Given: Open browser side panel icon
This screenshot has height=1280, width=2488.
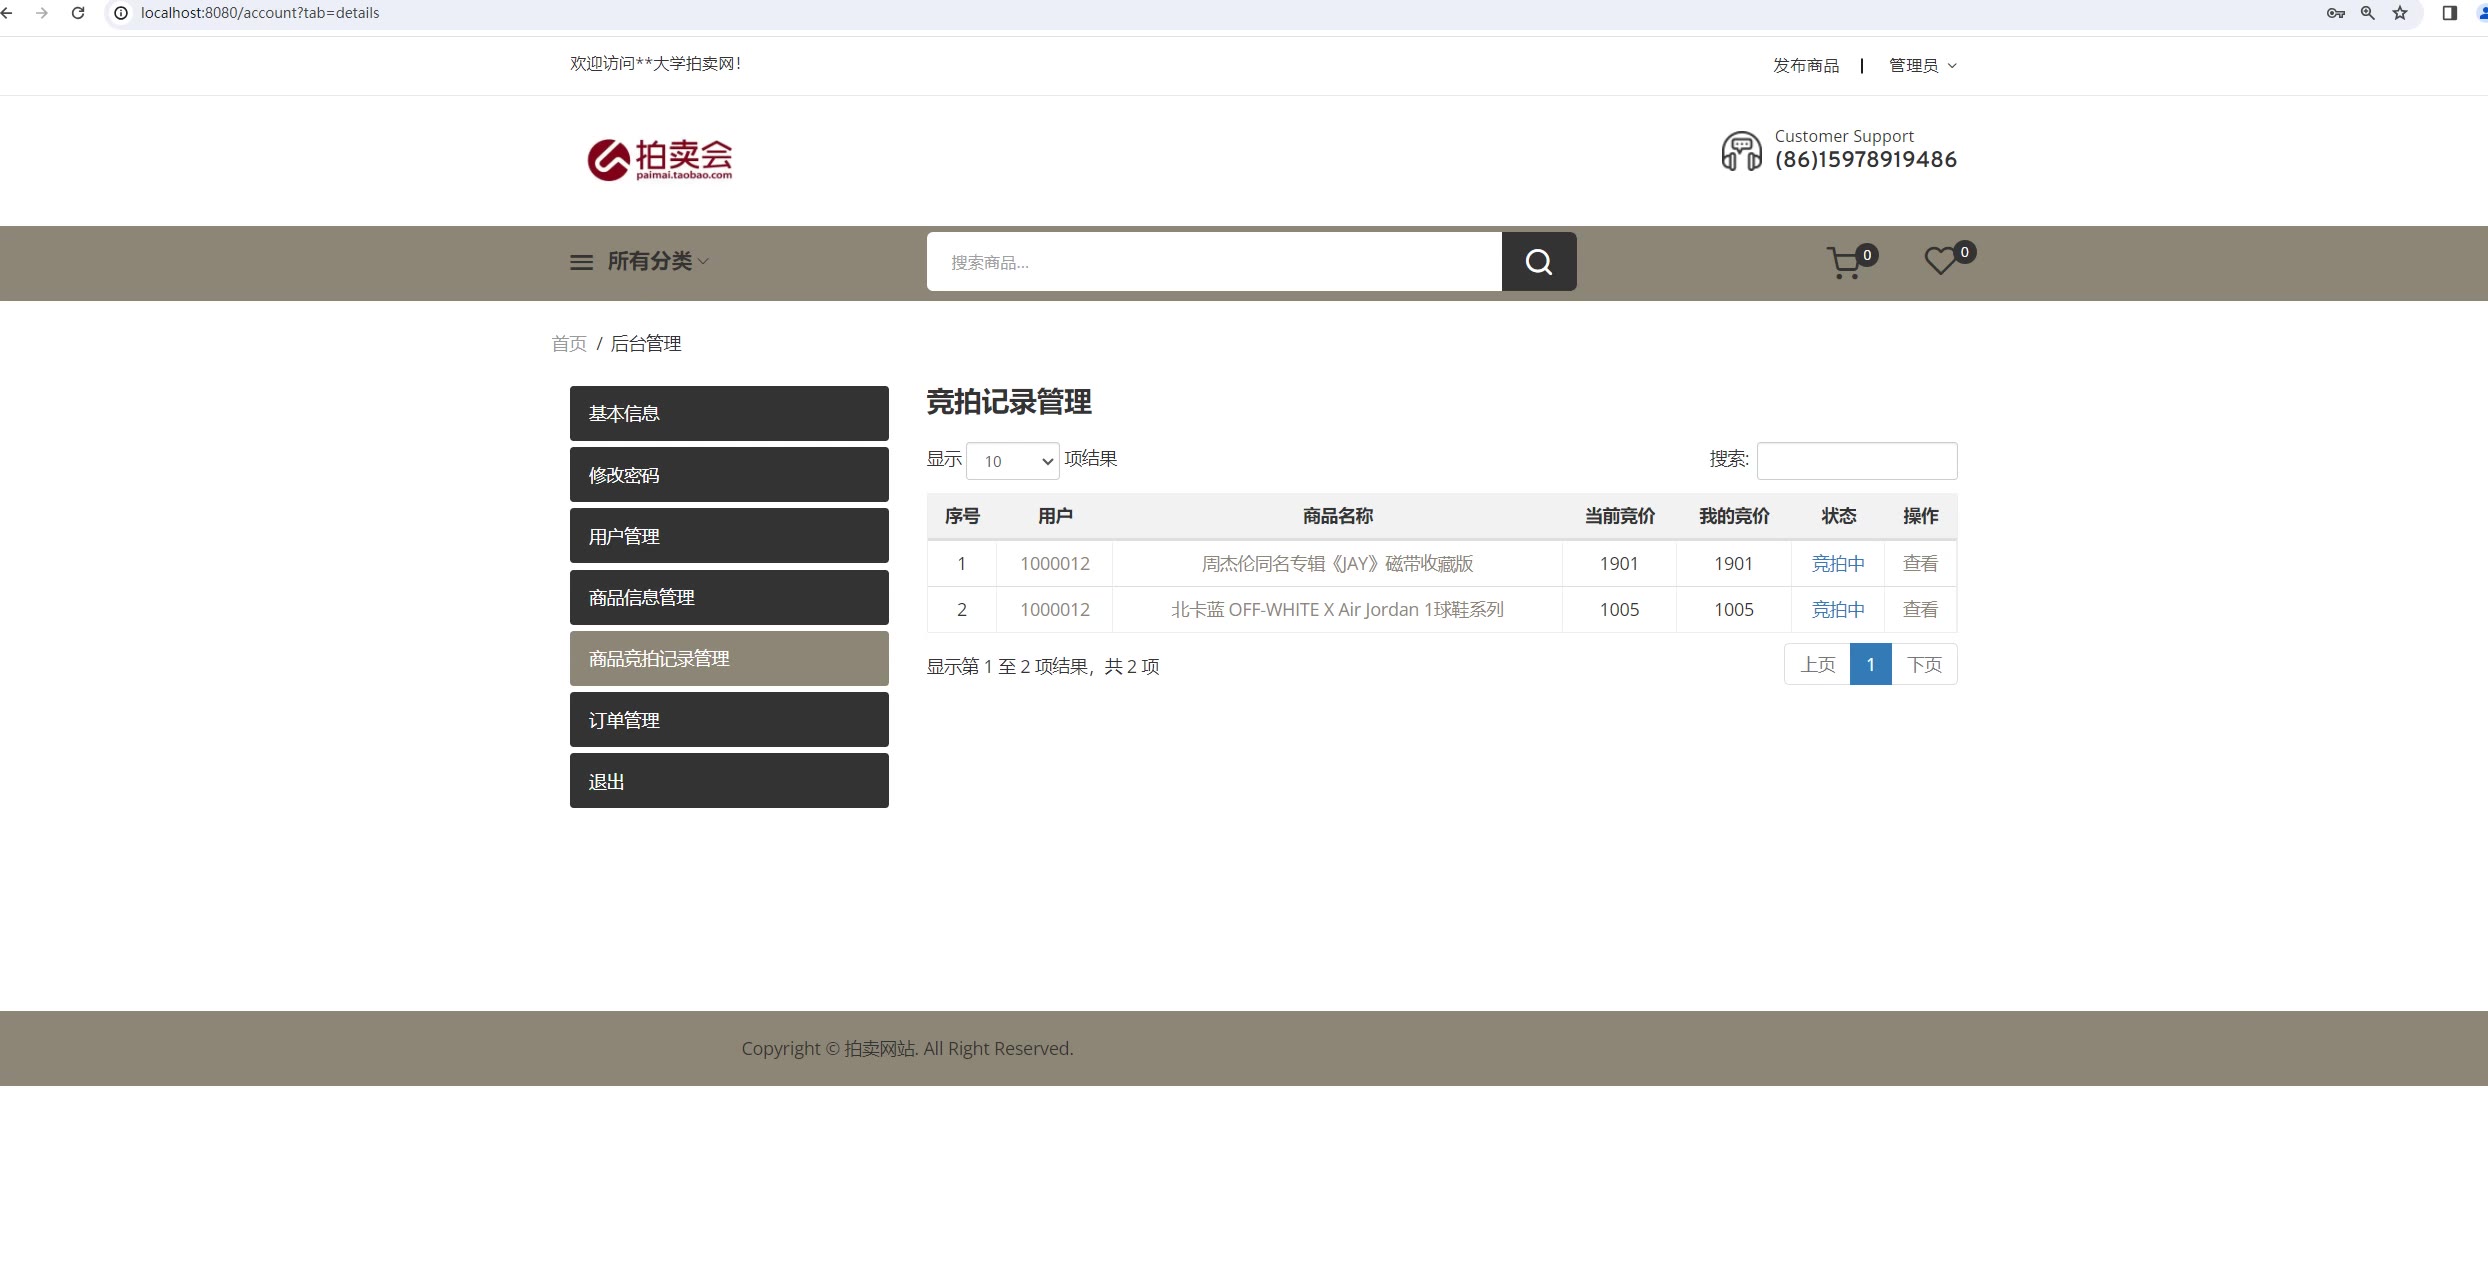Looking at the screenshot, I should click(2449, 13).
